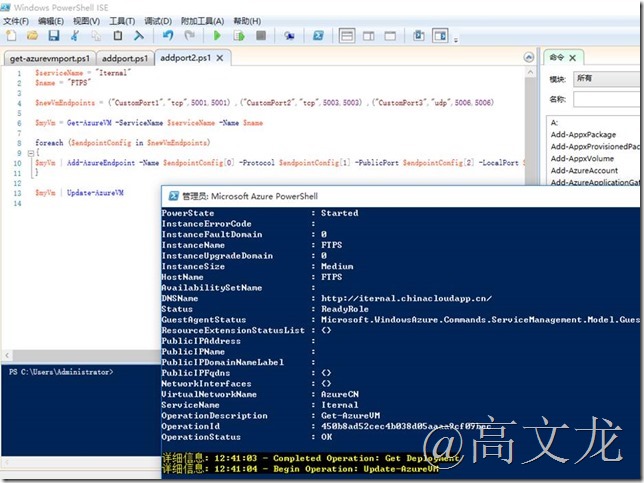Open the 工具(T) menu

(122, 21)
